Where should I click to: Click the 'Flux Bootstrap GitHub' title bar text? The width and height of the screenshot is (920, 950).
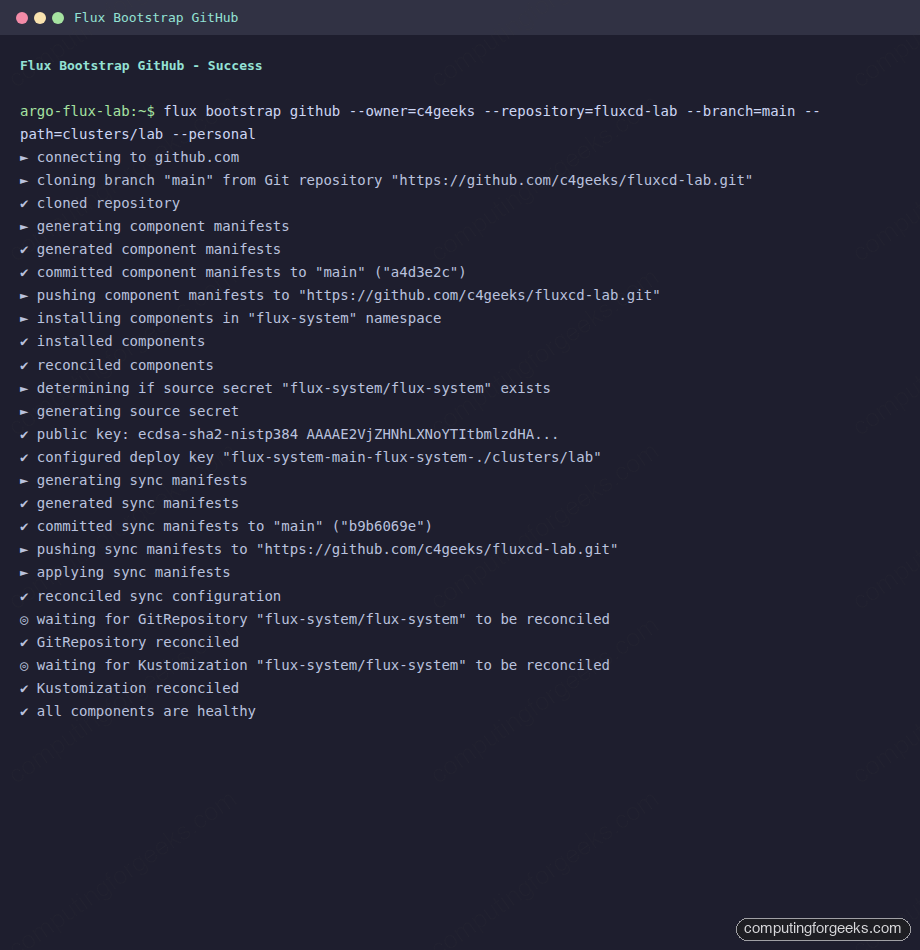click(x=156, y=18)
